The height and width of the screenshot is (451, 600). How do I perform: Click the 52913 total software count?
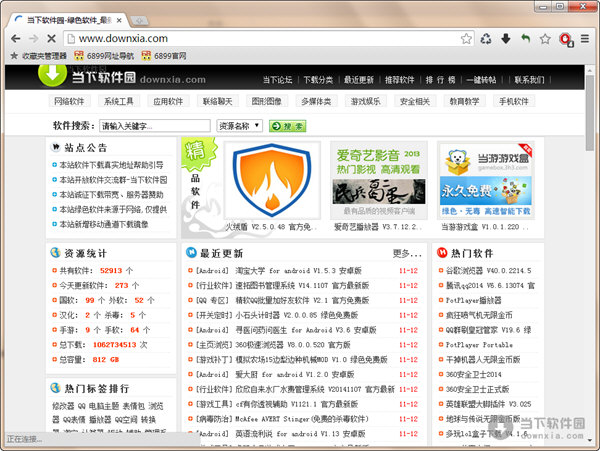[111, 271]
